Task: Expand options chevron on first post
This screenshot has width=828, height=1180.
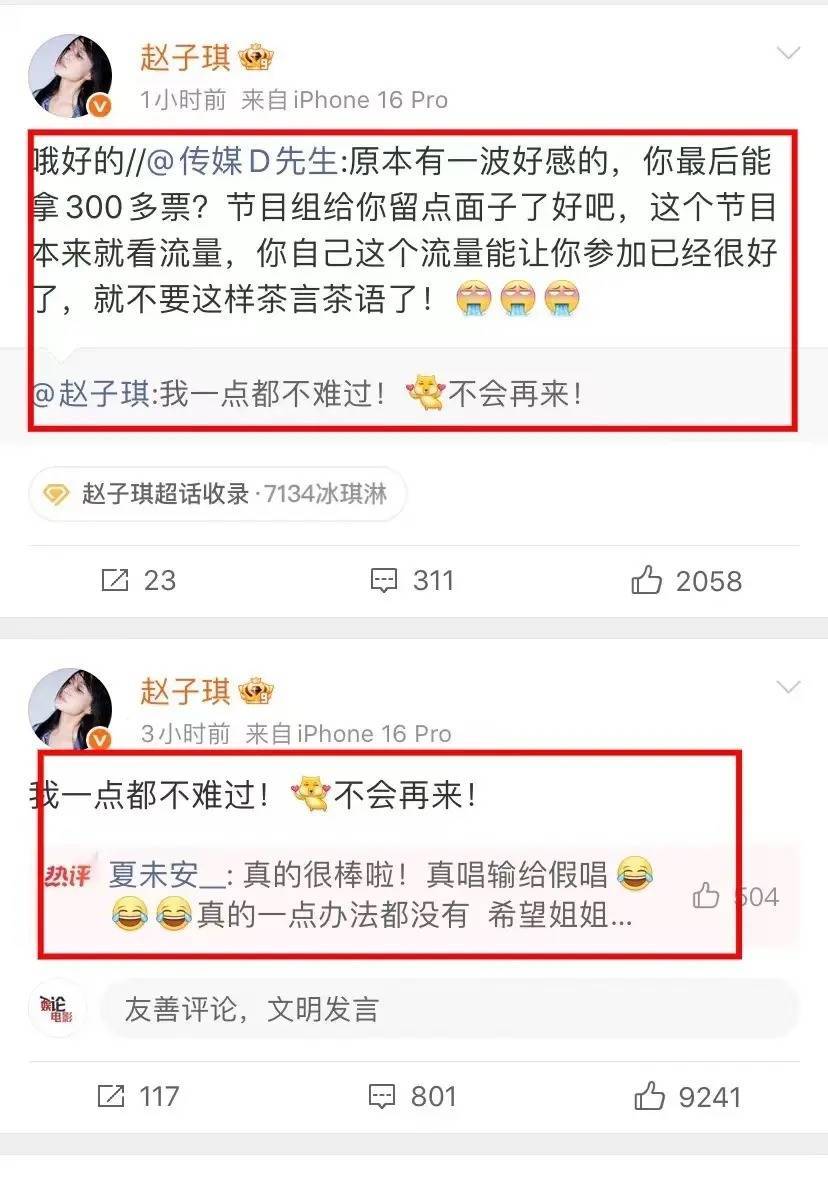Action: [x=788, y=53]
